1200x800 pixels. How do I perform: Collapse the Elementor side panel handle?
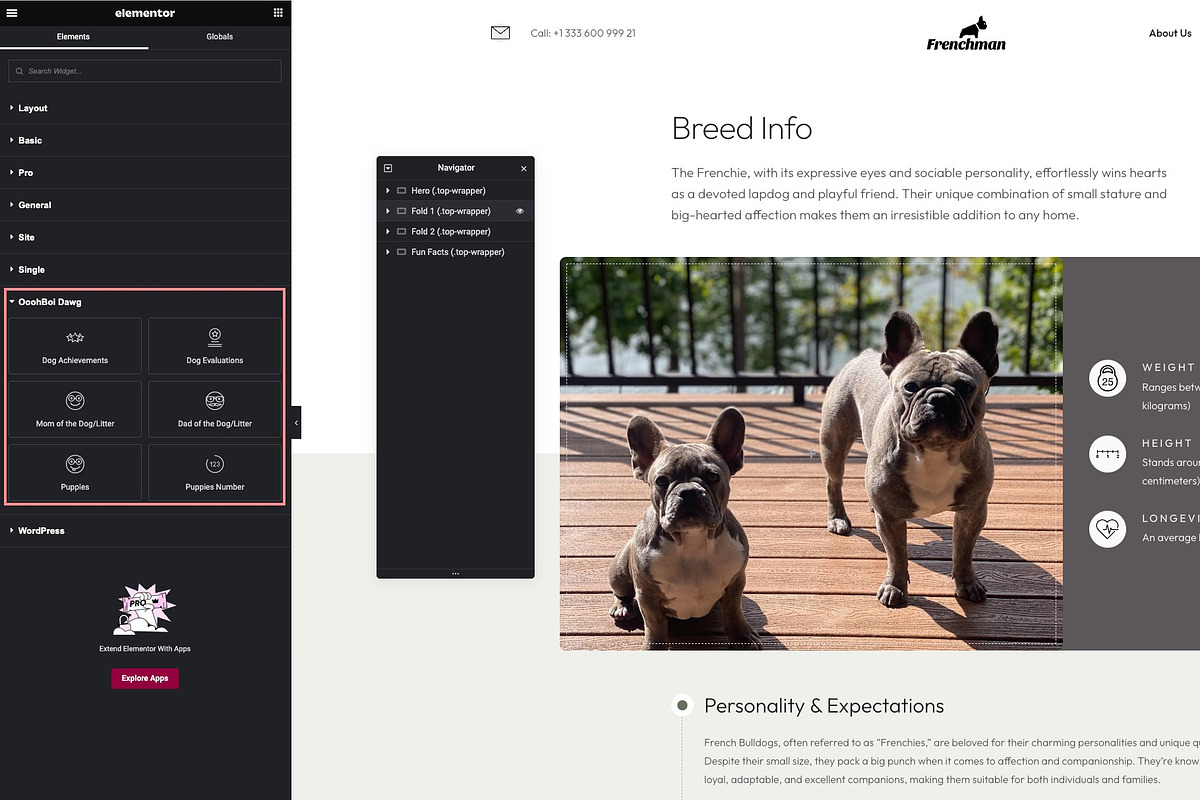[296, 423]
